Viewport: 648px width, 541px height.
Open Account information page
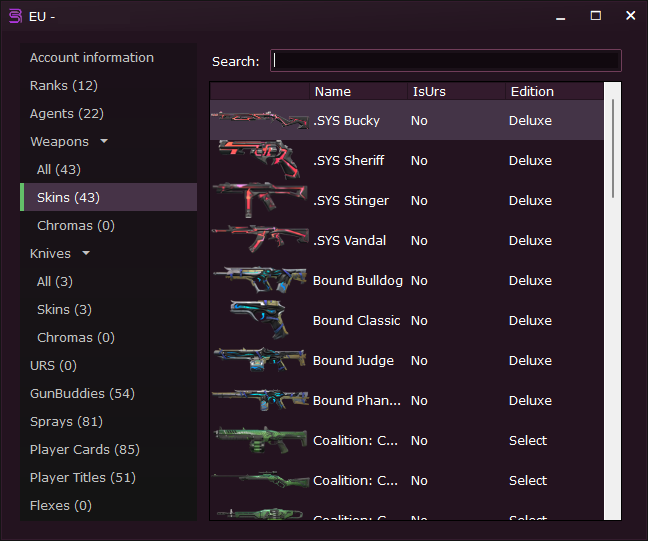[x=92, y=57]
